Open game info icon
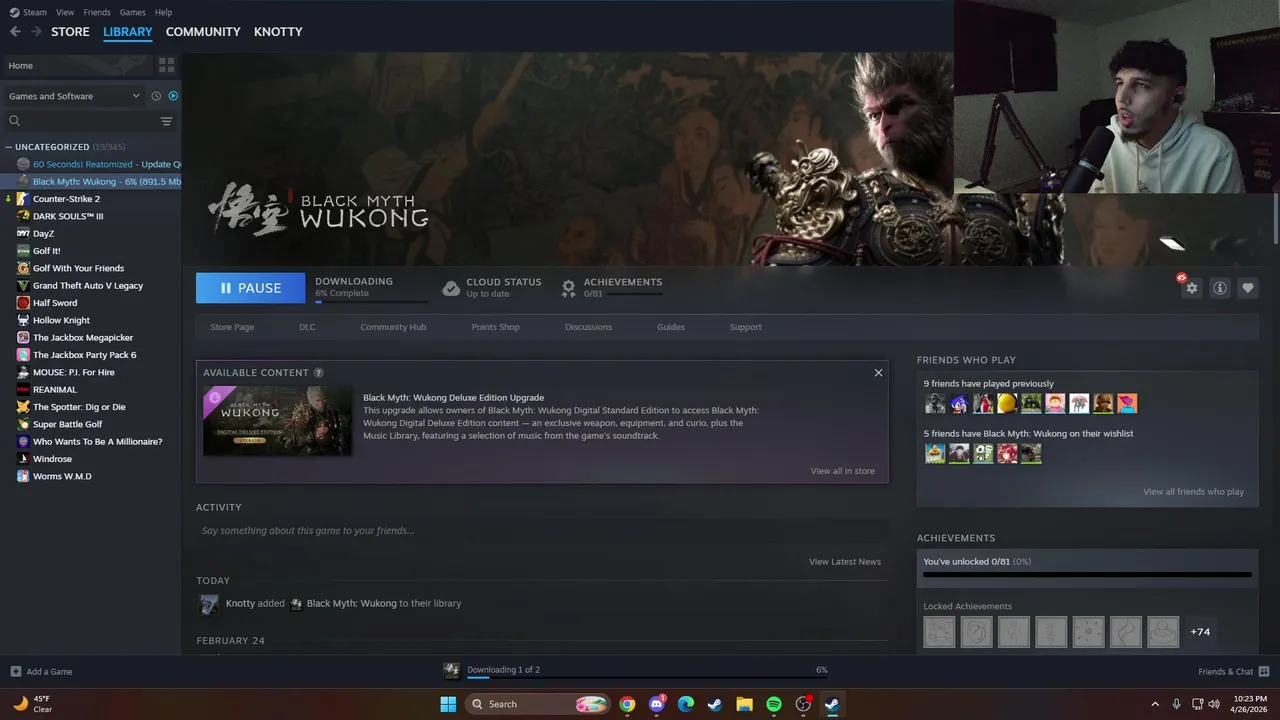Viewport: 1280px width, 720px height. click(1220, 288)
